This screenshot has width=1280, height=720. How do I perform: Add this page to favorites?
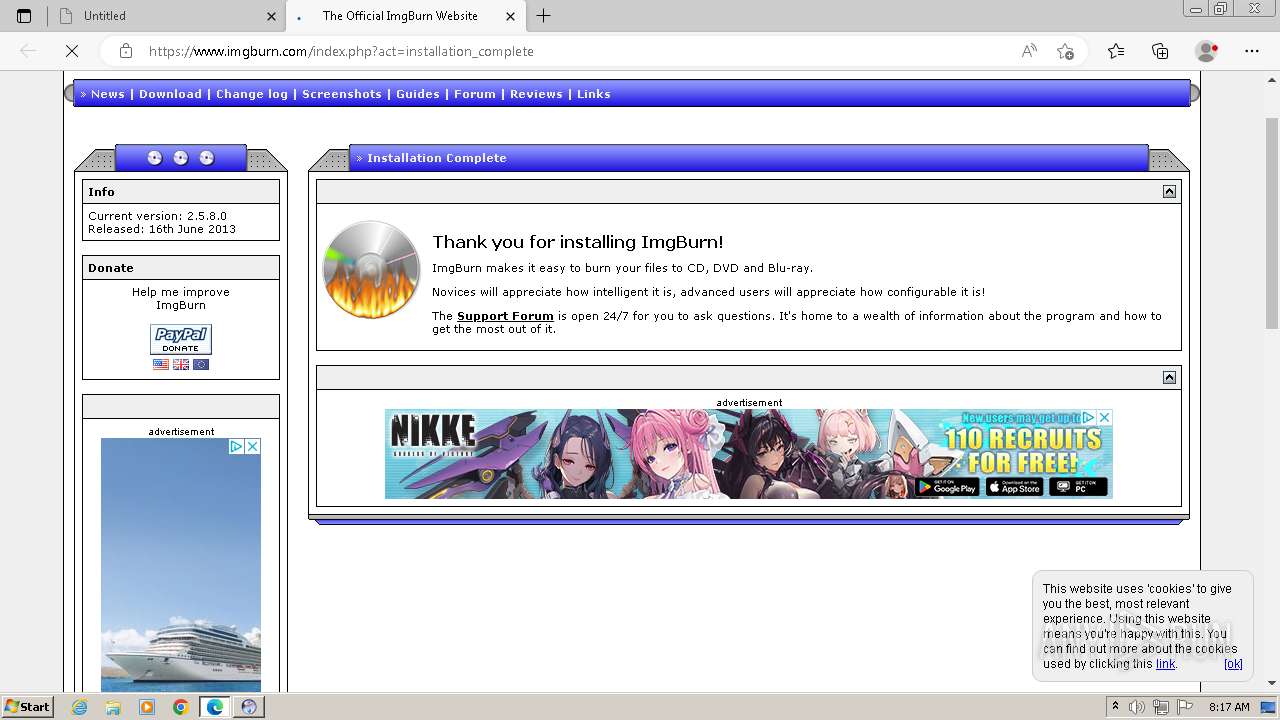pyautogui.click(x=1065, y=51)
